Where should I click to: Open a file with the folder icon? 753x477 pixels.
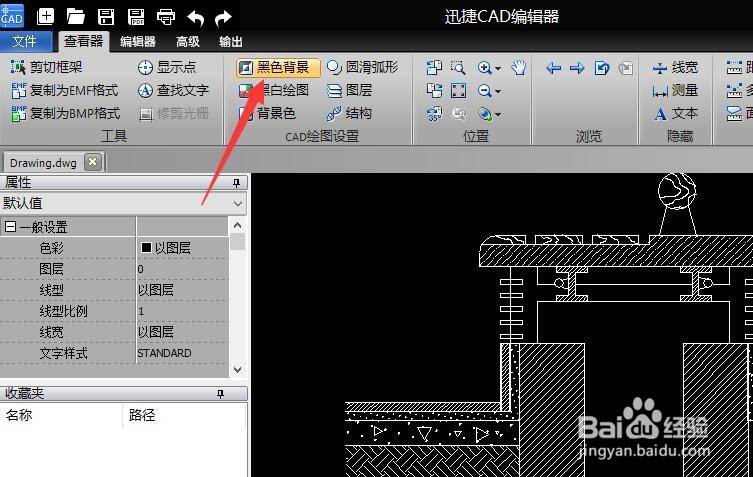pyautogui.click(x=76, y=17)
